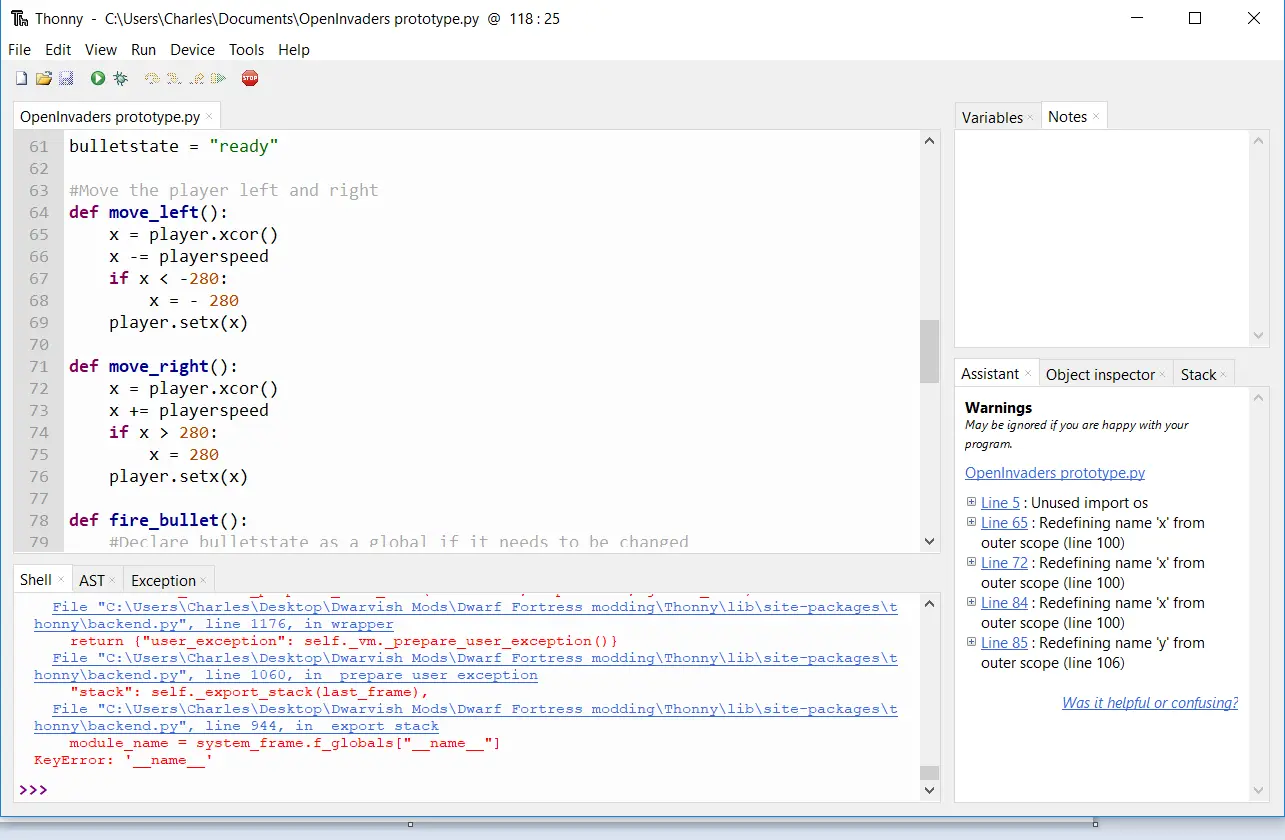Click the Thonny logo in title bar
1285x840 pixels.
click(19, 19)
